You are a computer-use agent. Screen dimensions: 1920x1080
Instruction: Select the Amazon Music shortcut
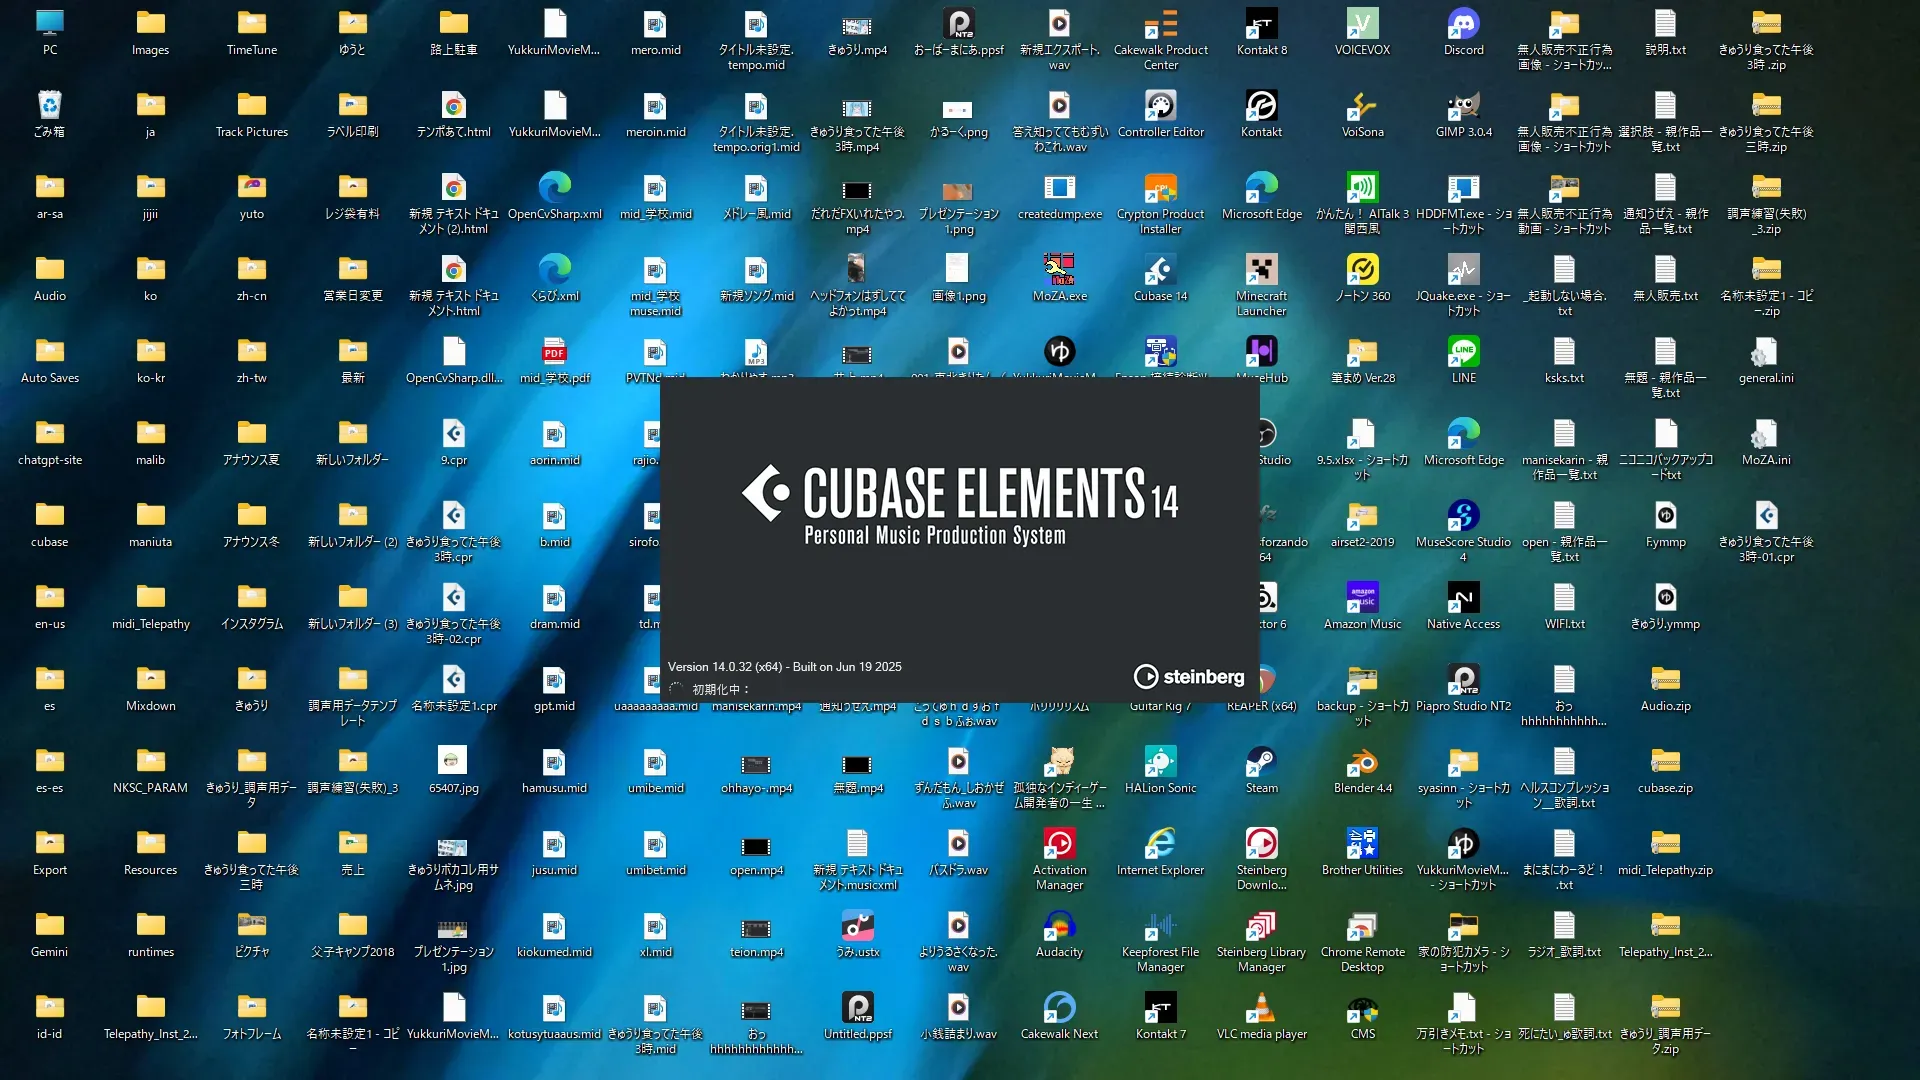tap(1362, 599)
